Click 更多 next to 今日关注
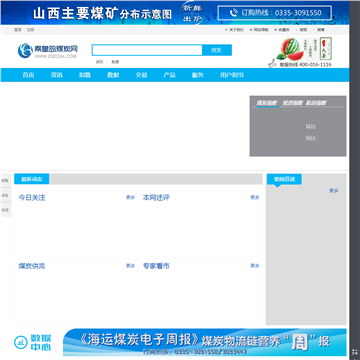 pyautogui.click(x=130, y=197)
